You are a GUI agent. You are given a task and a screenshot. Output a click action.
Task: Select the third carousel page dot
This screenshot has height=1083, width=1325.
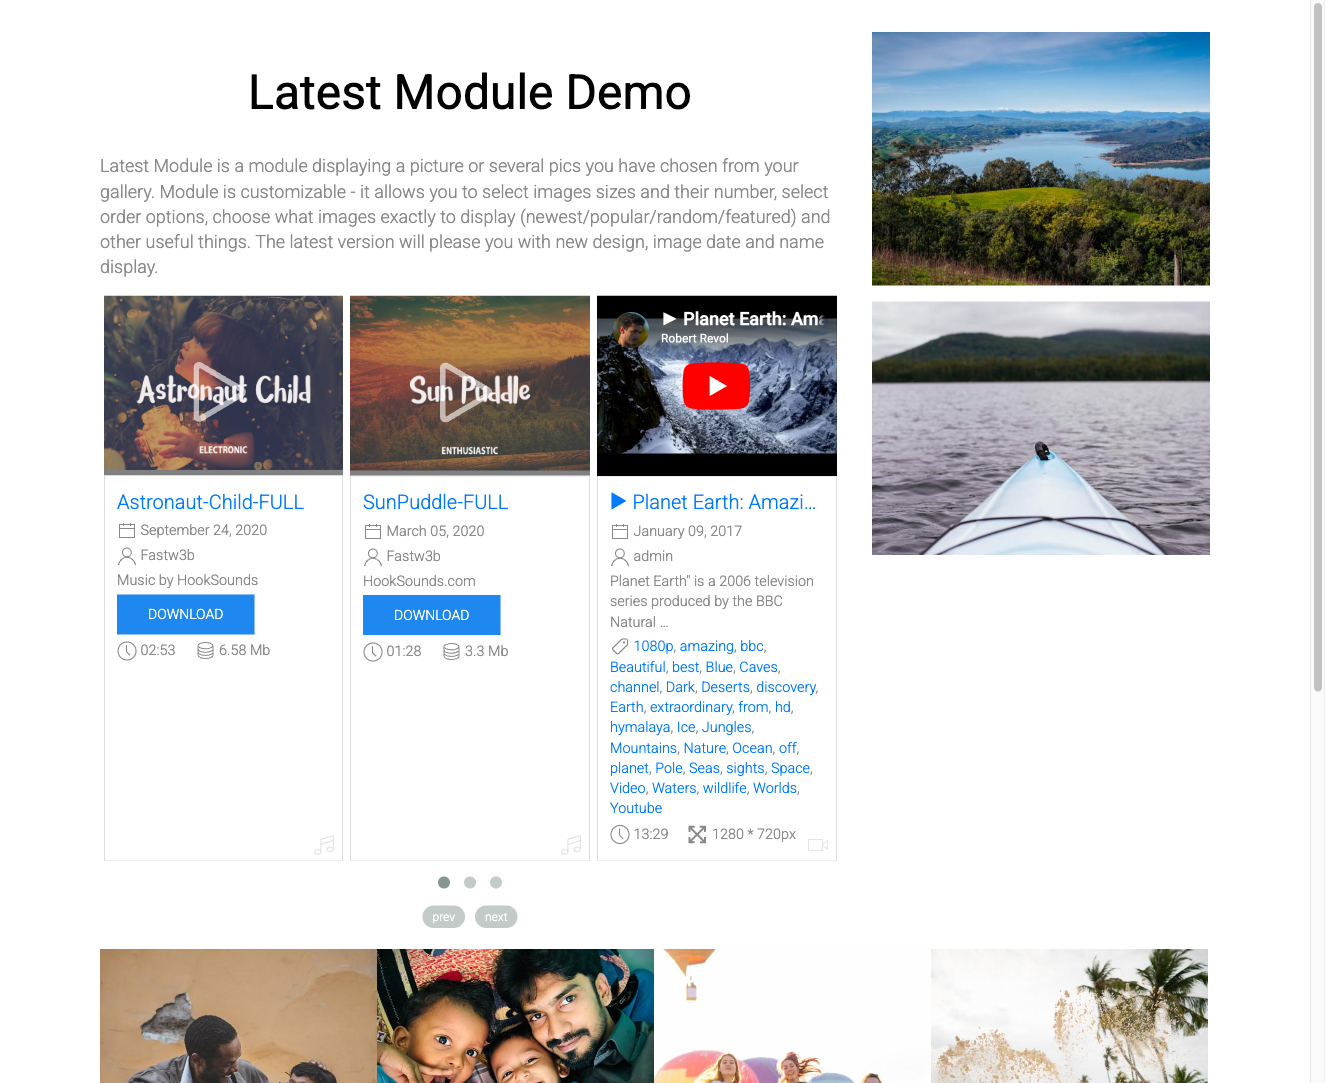pos(496,882)
